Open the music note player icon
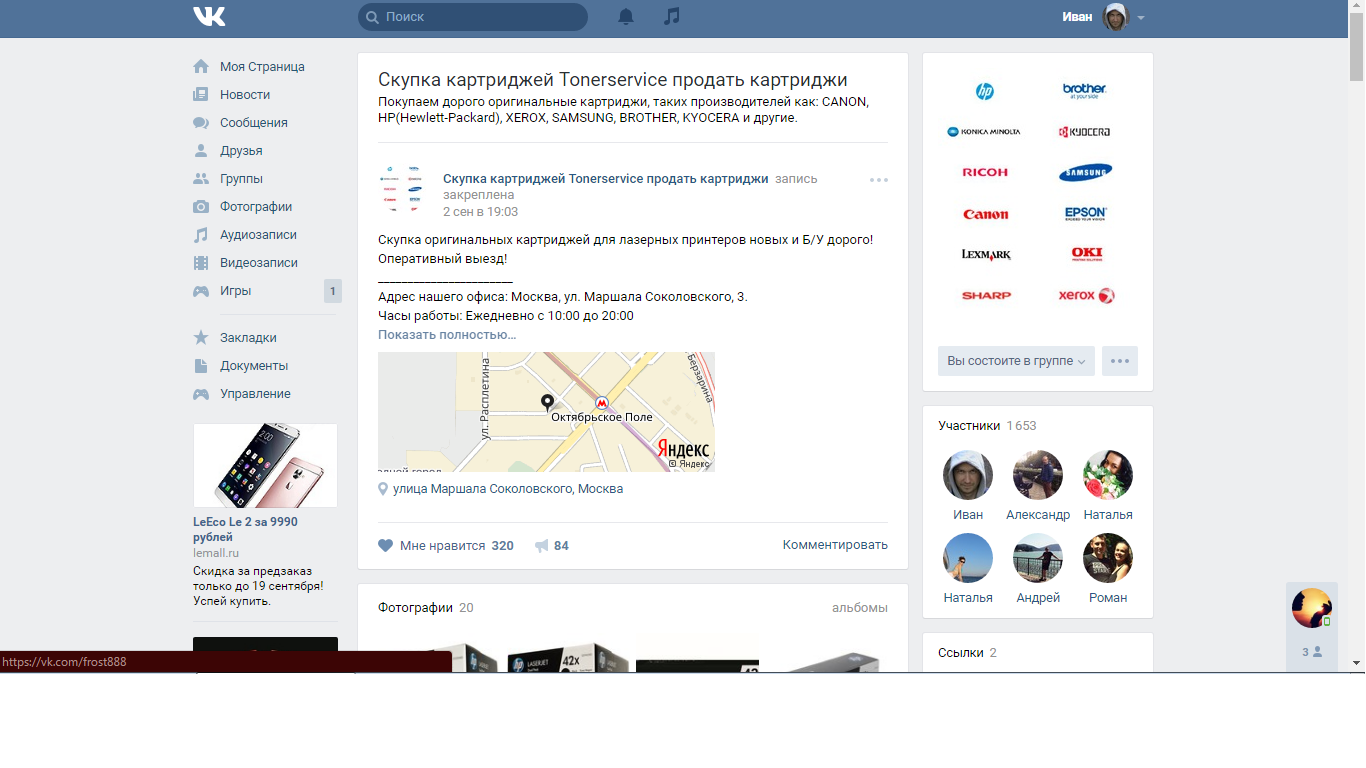Viewport: 1366px width, 768px height. [672, 16]
